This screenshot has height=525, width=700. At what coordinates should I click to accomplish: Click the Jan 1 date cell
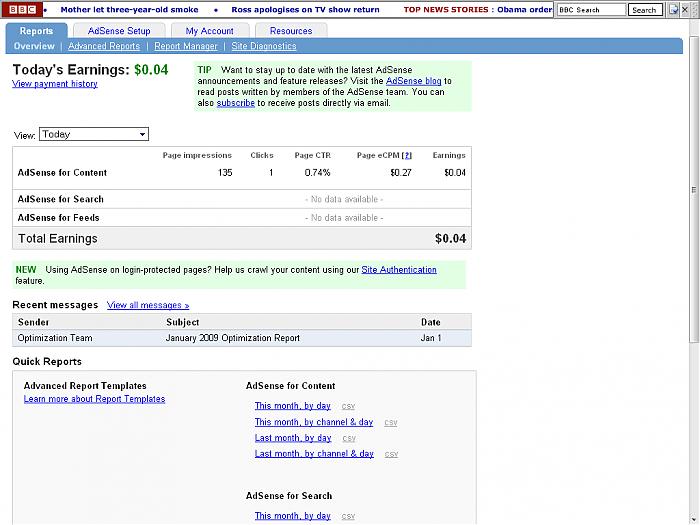point(431,338)
